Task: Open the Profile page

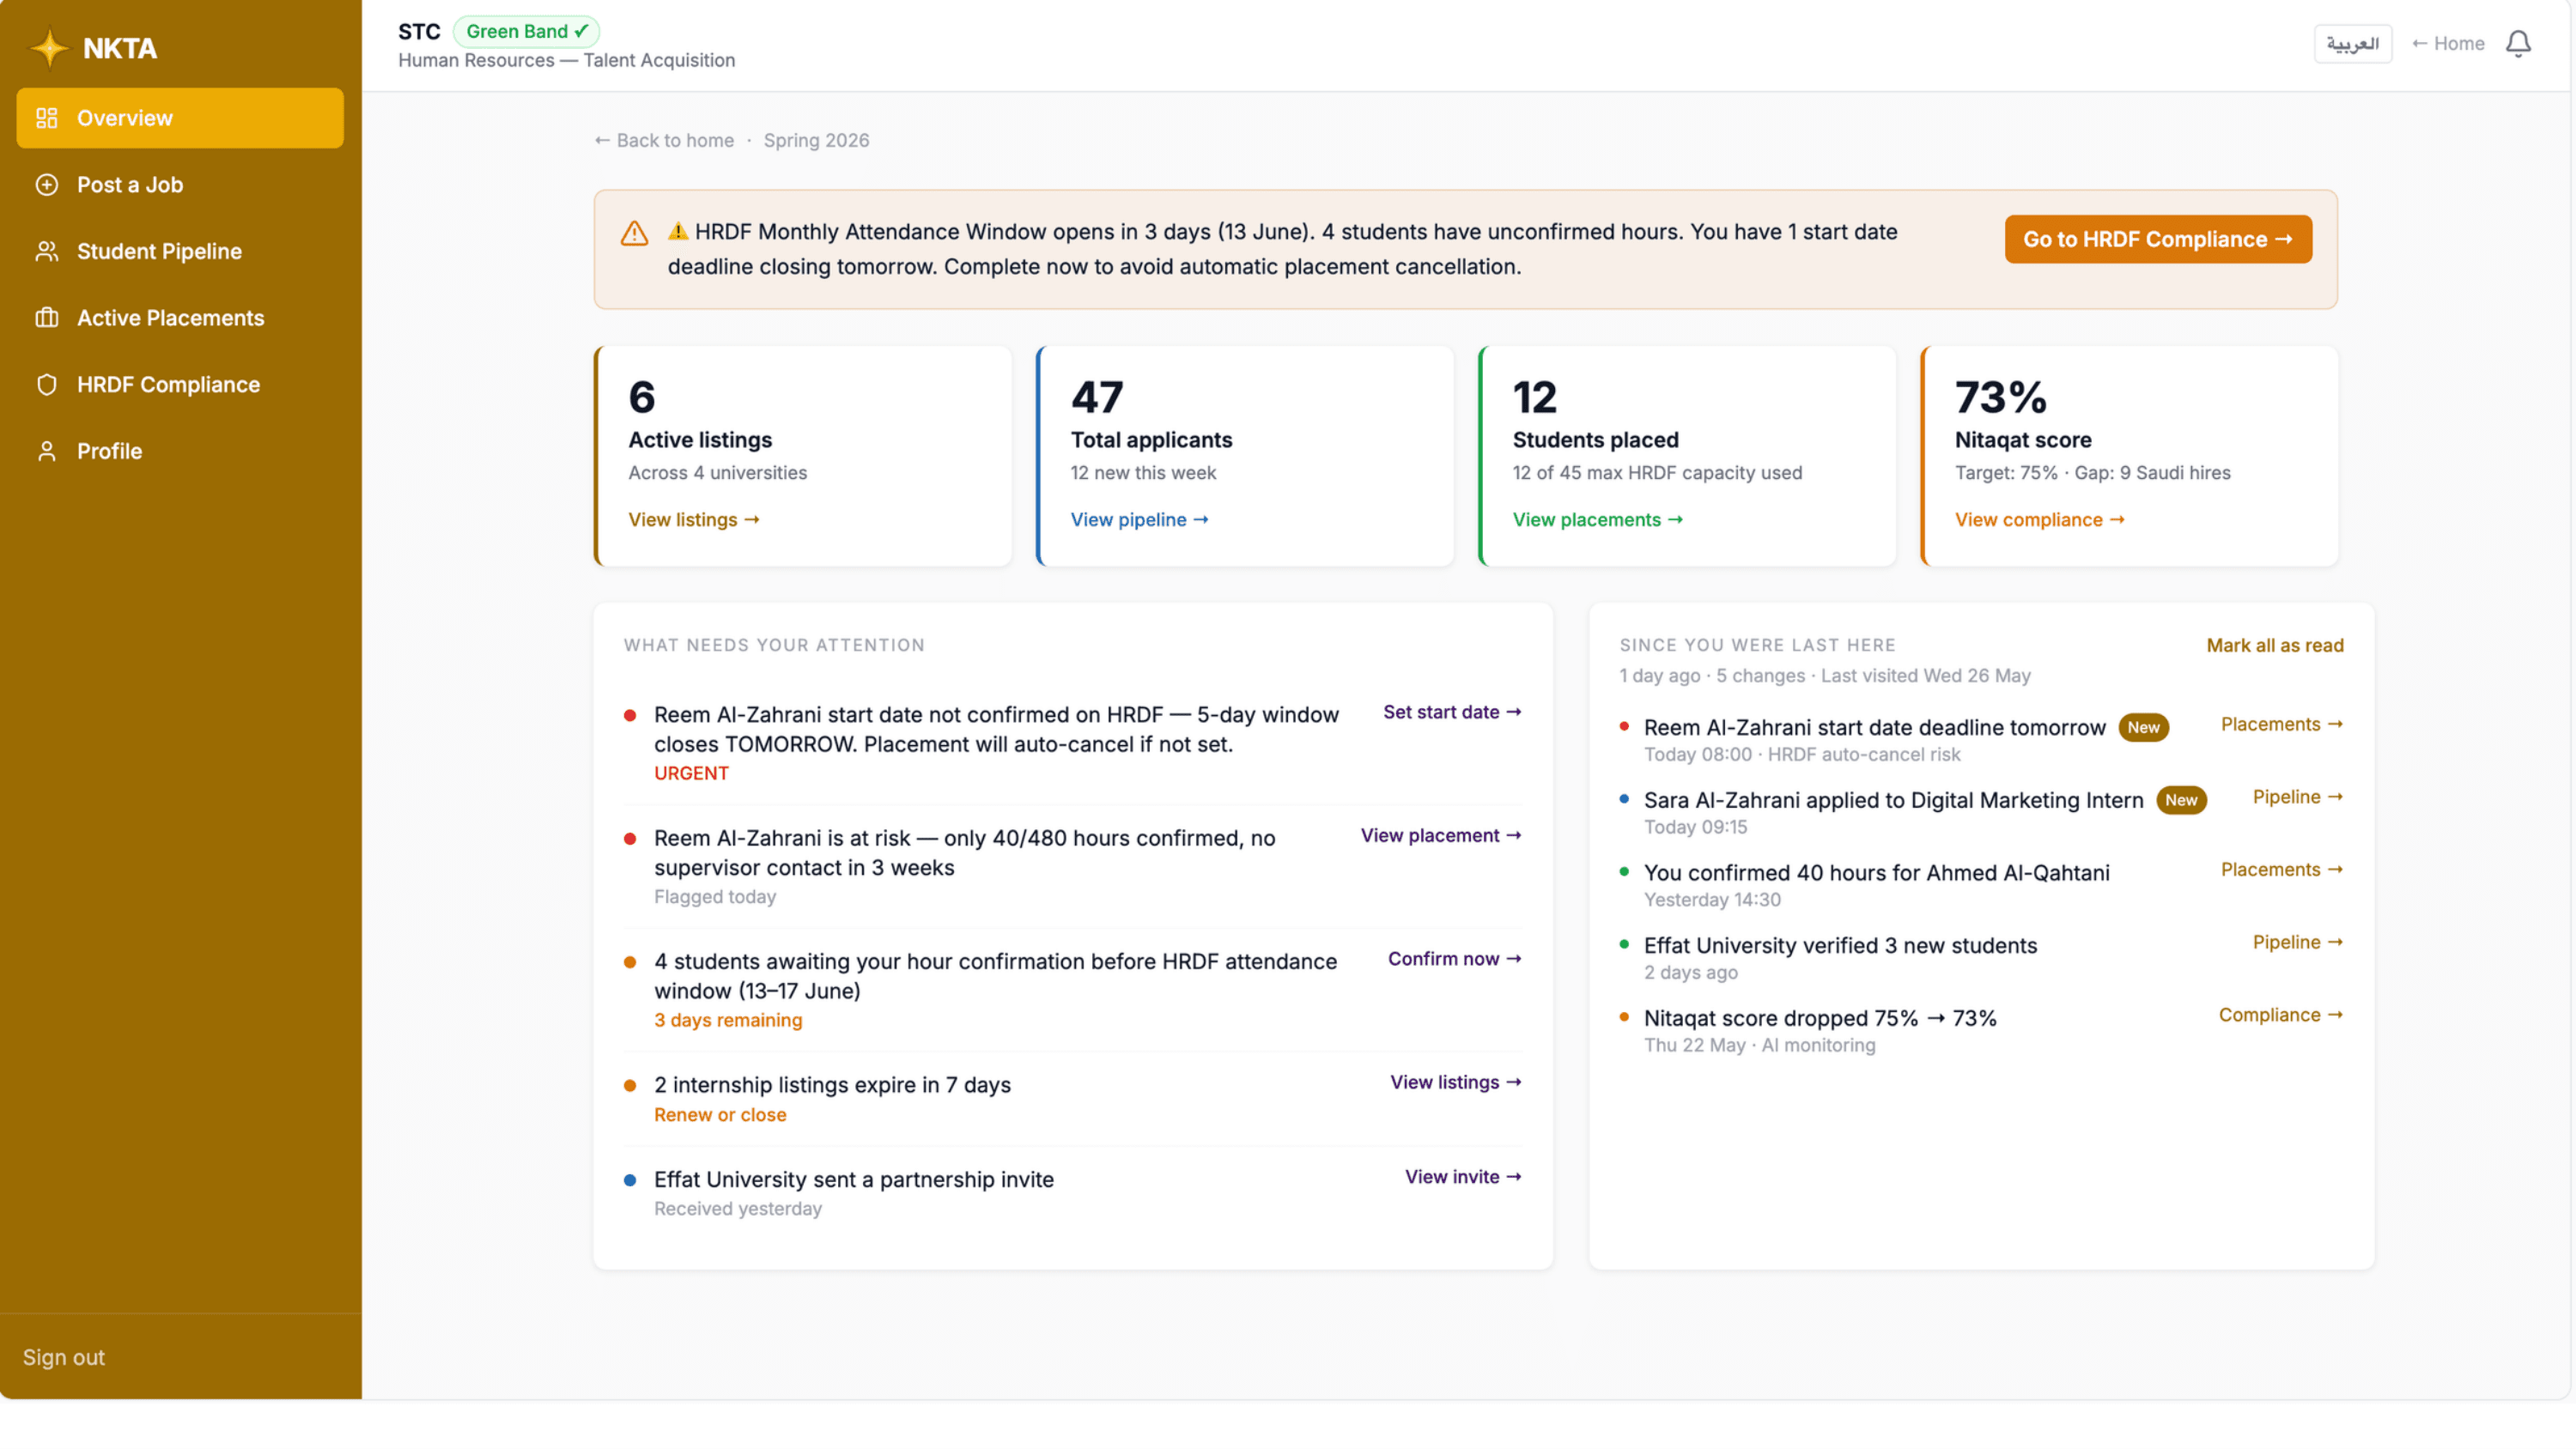Action: click(x=180, y=451)
